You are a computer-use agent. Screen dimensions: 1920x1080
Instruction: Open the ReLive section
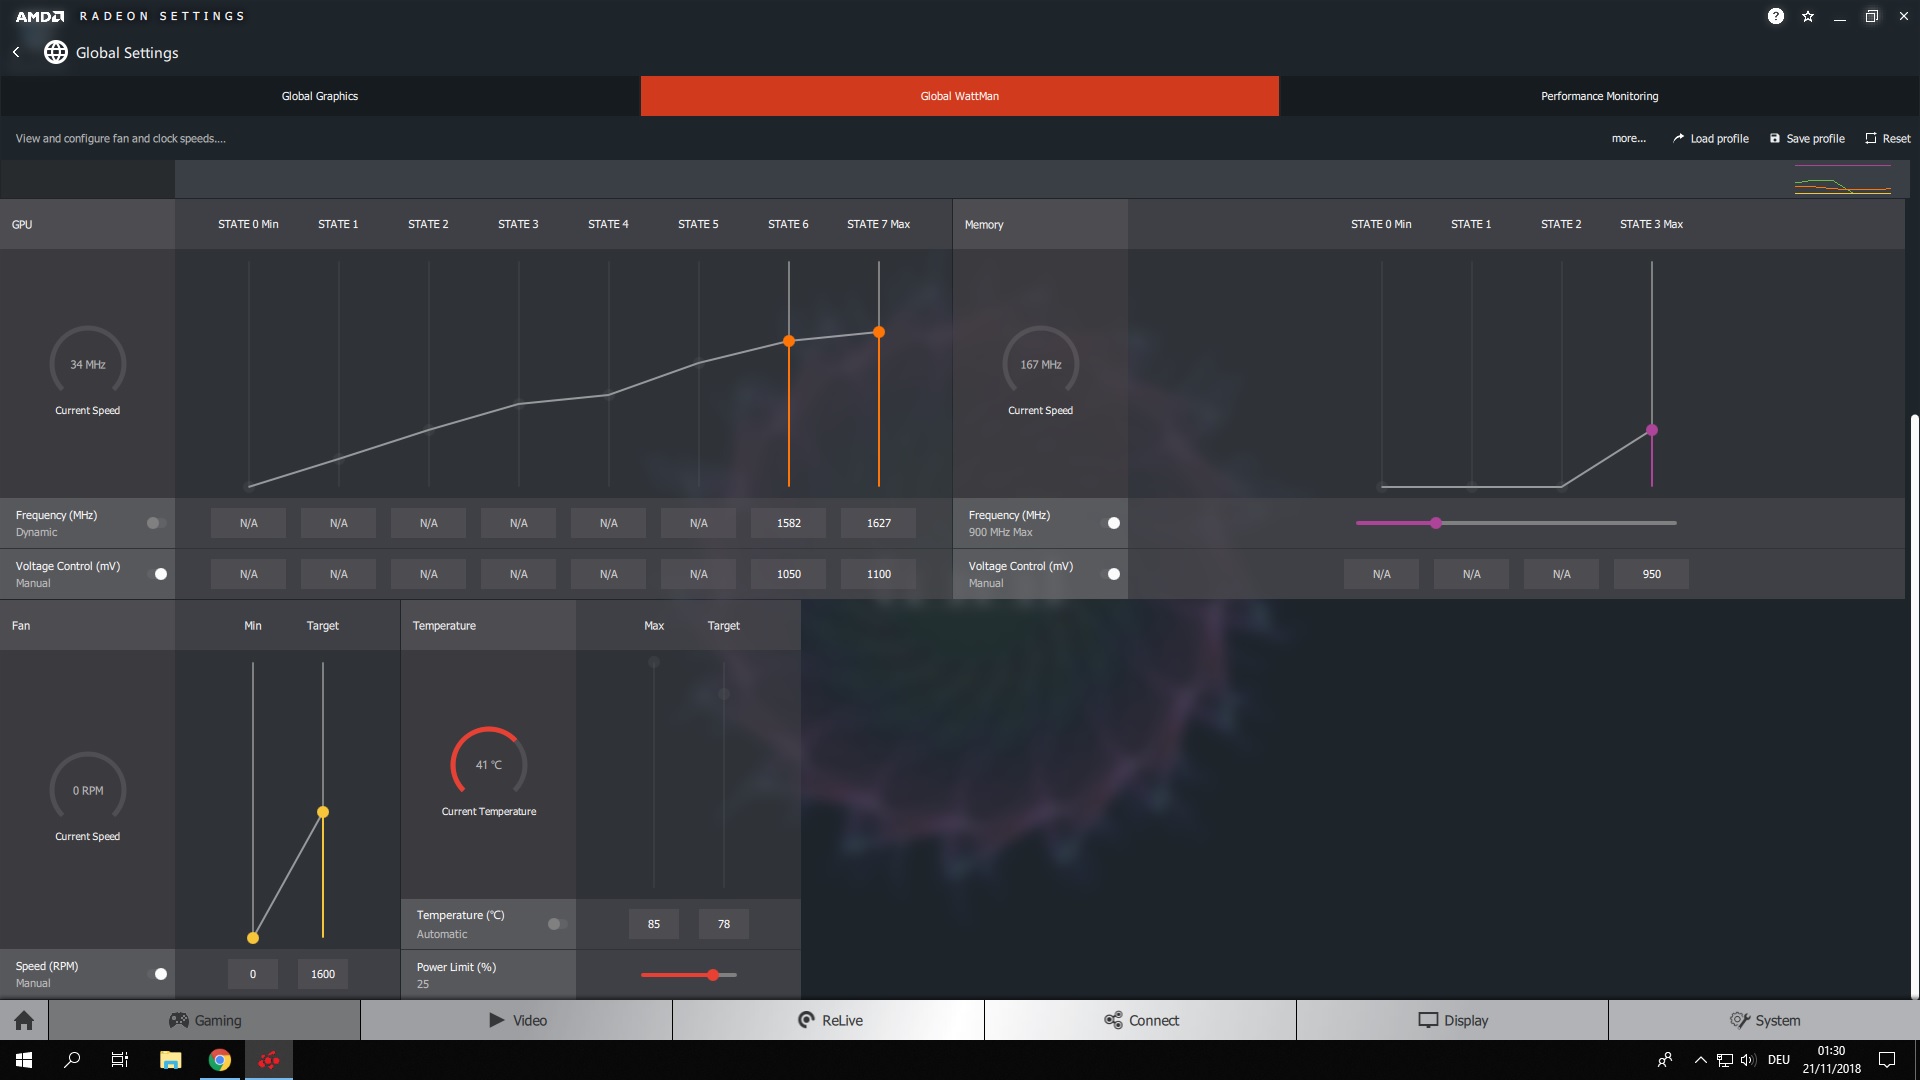pos(829,1020)
